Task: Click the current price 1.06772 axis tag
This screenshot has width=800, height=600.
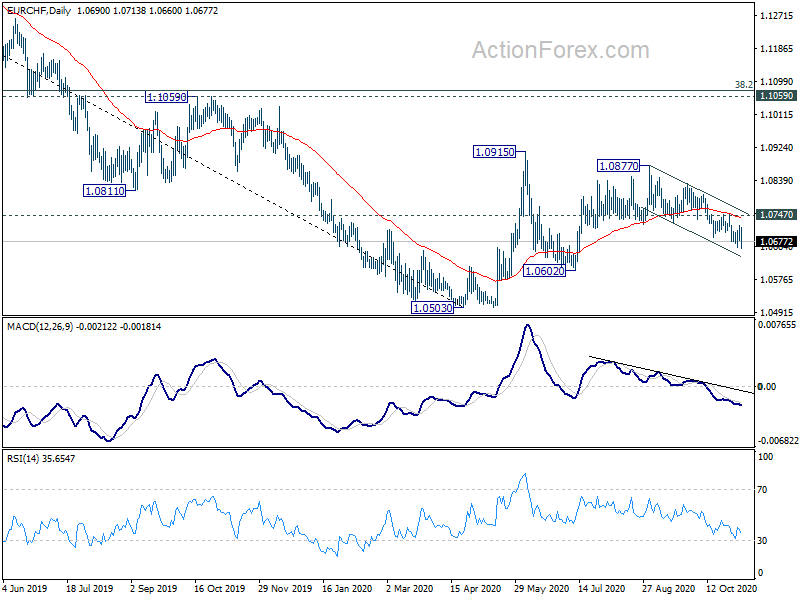Action: pos(776,241)
